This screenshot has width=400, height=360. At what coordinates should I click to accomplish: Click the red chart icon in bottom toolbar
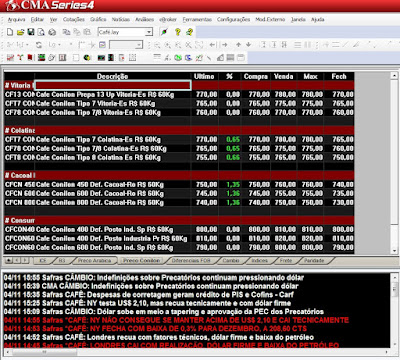[x=10, y=58]
